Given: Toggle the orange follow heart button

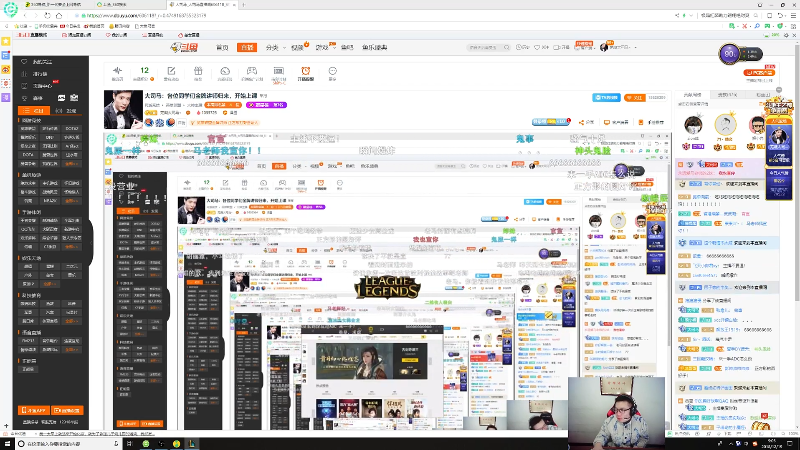Looking at the screenshot, I should pos(635,97).
